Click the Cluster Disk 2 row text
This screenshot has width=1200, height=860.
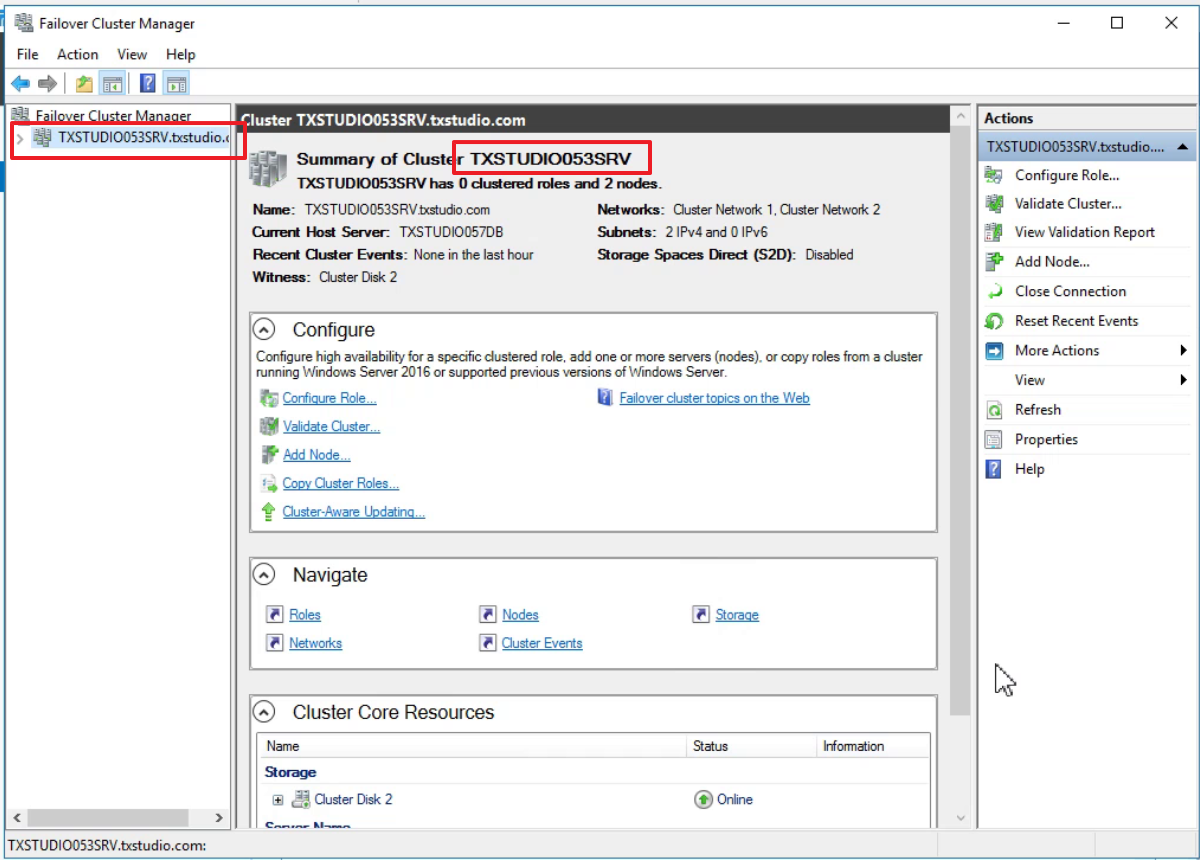(x=353, y=799)
